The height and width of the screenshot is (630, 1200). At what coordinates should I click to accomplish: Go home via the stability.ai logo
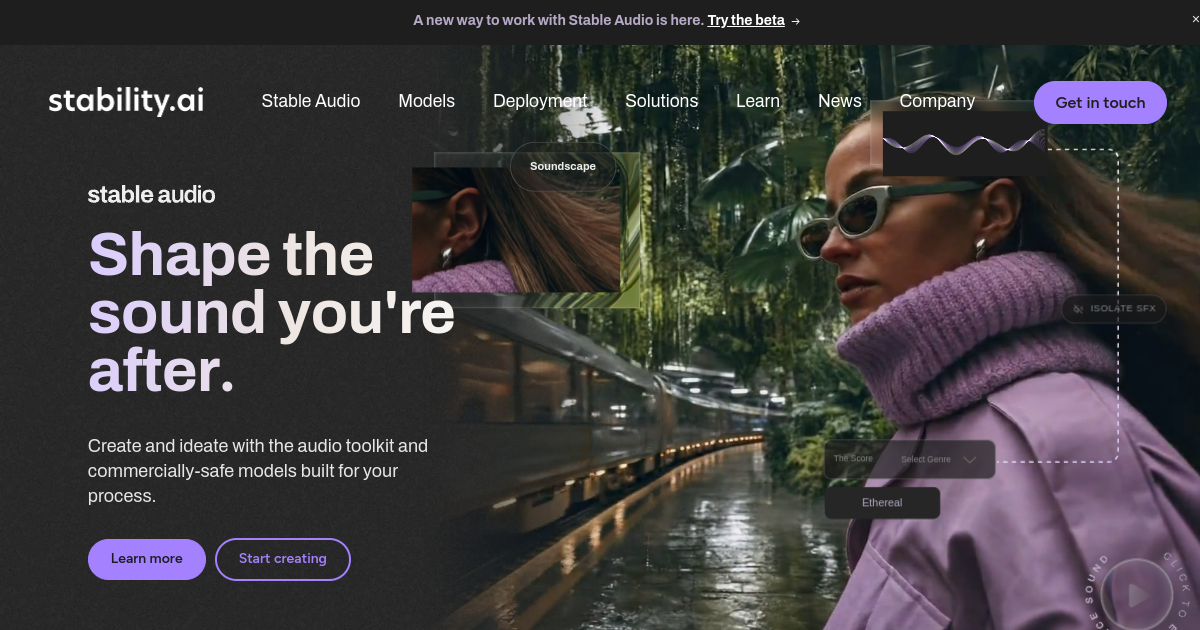126,101
